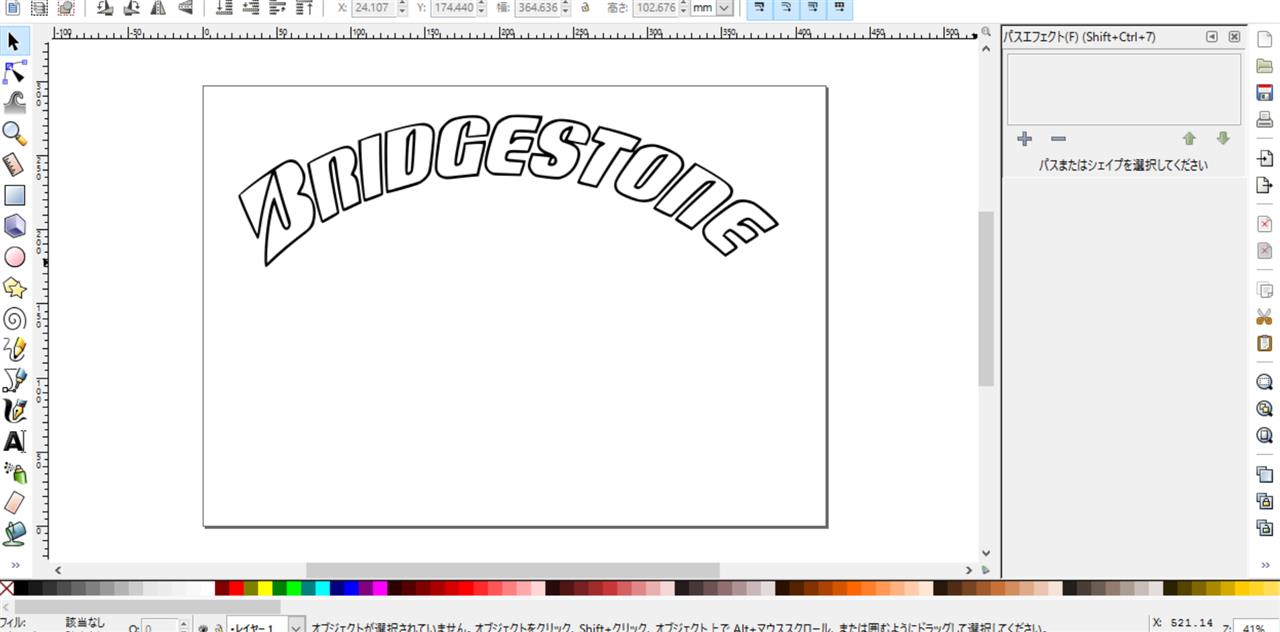This screenshot has height=632, width=1280.
Task: Click Select All in All Layers icon
Action: [x=39, y=8]
